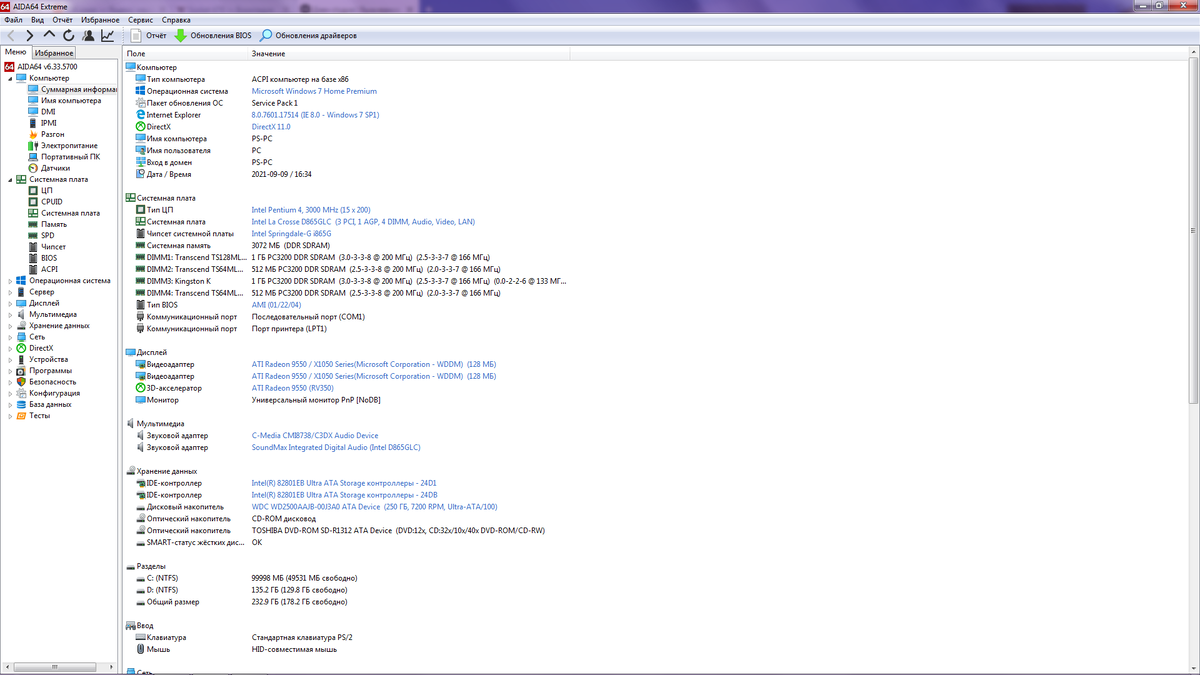Open the graph chart toolbar icon

point(107,35)
